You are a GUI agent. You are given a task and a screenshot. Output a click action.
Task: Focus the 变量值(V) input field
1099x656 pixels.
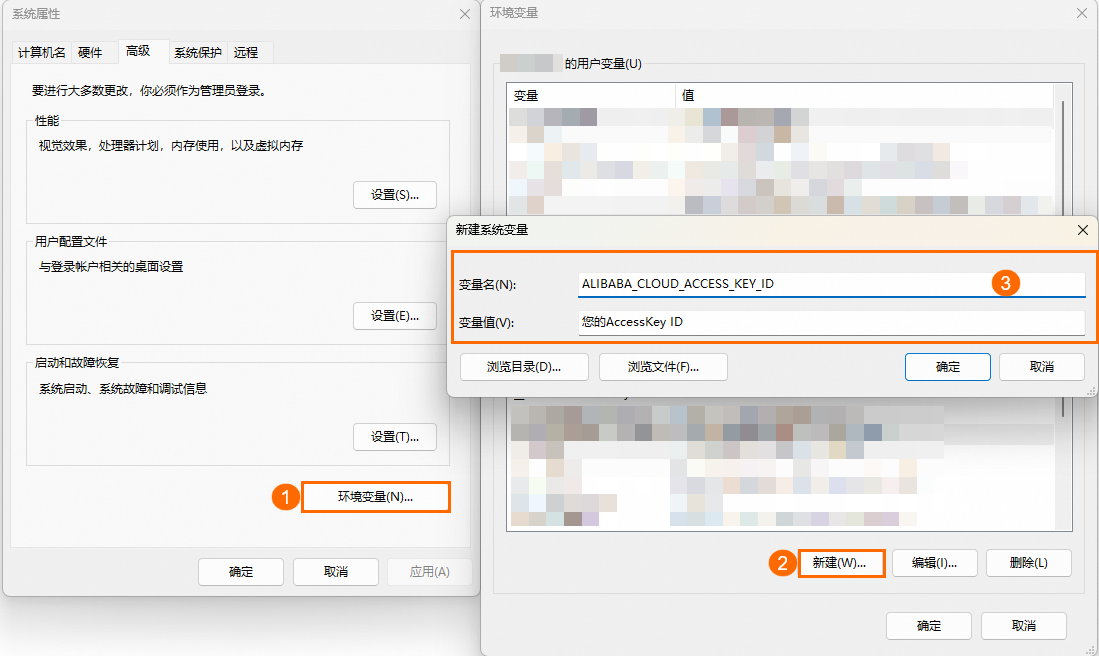[831, 322]
